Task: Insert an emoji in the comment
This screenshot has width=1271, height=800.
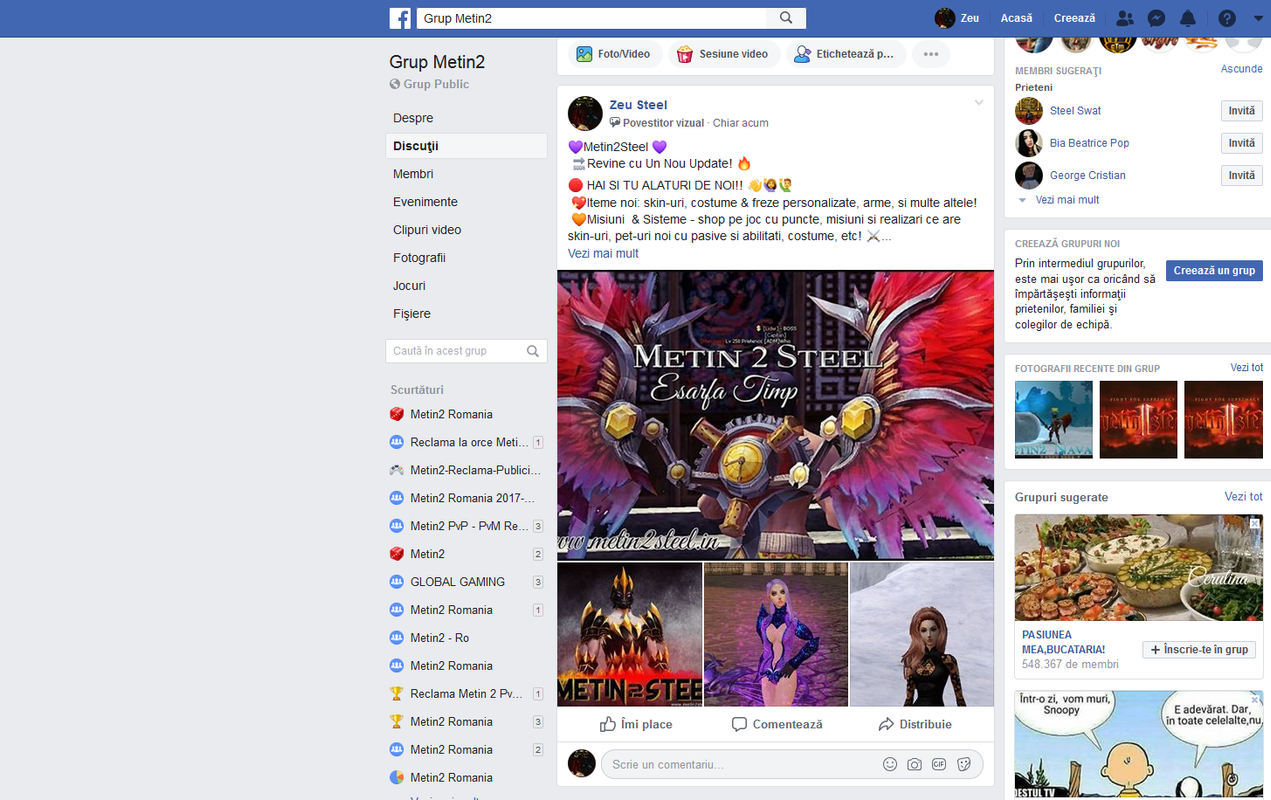Action: pos(890,764)
